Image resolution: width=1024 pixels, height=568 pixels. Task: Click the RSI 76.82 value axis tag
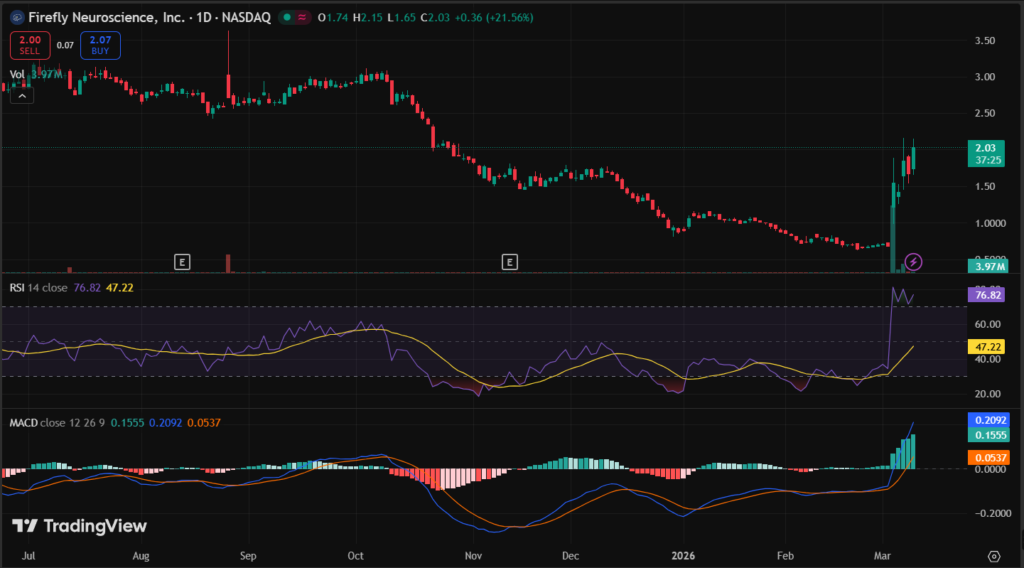point(987,296)
